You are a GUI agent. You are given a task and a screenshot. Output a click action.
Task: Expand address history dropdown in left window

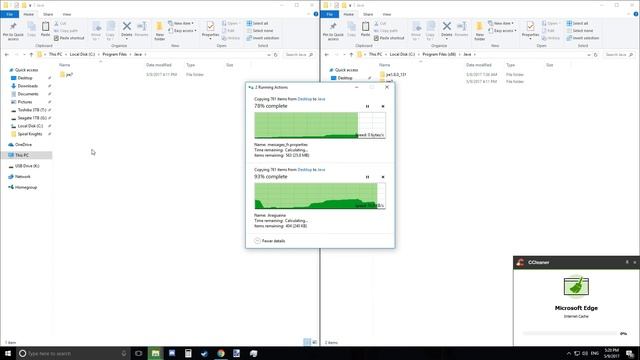pyautogui.click(x=269, y=54)
